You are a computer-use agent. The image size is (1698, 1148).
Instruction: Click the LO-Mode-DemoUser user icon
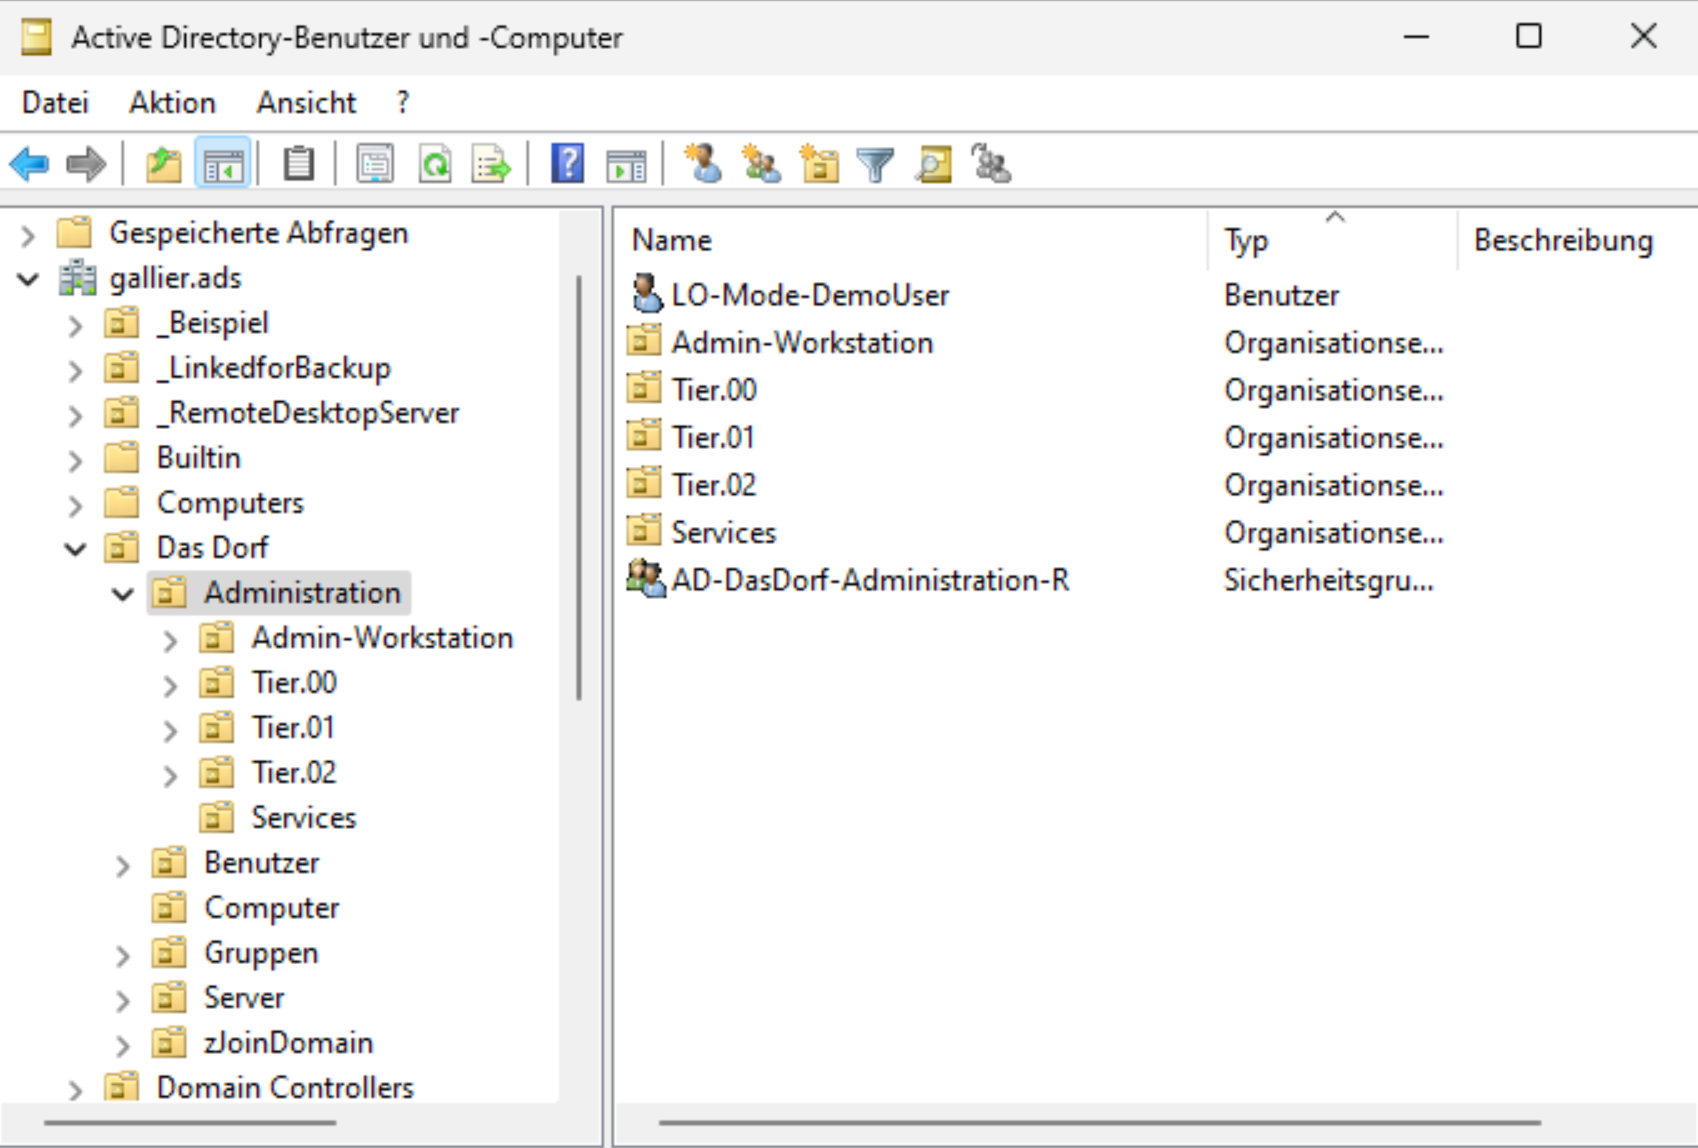(x=646, y=294)
